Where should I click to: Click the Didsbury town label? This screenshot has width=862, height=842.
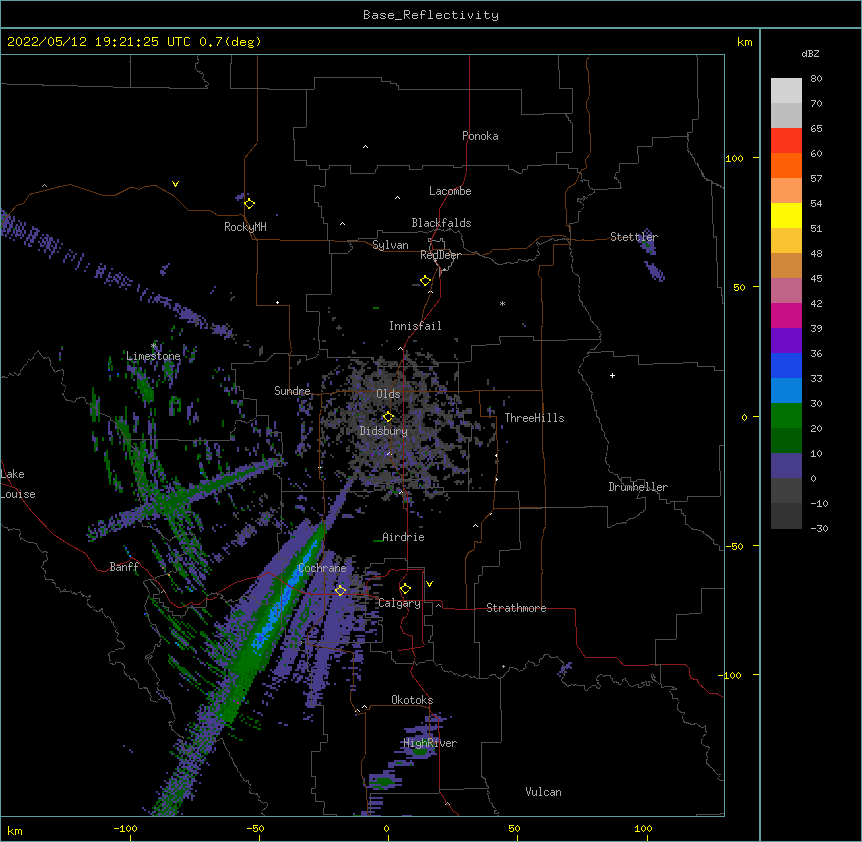coord(384,431)
